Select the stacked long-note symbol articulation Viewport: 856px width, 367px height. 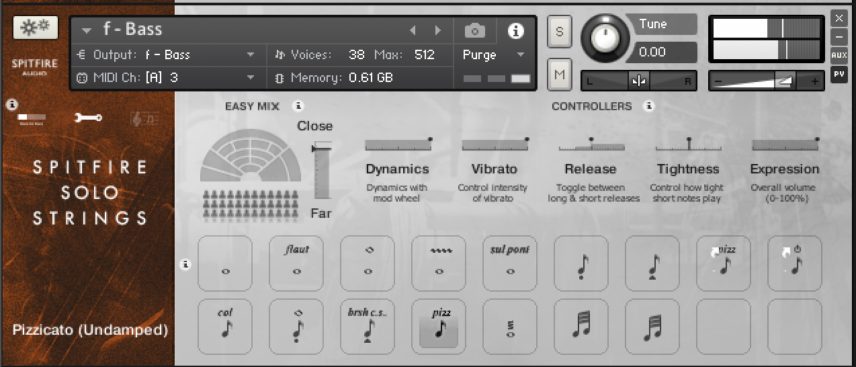(x=510, y=327)
